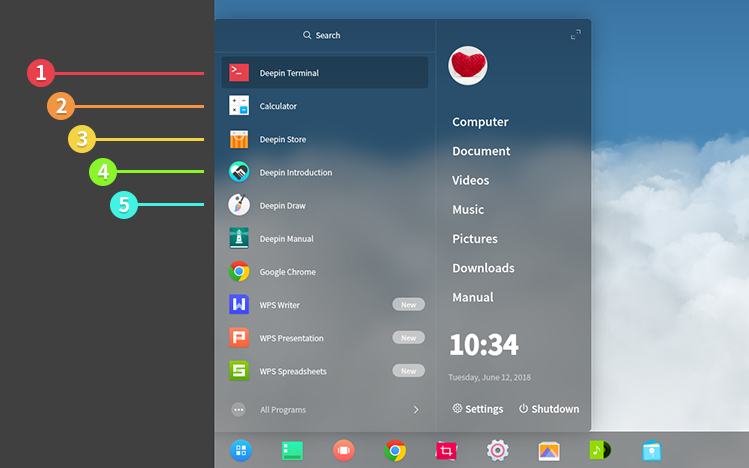
Task: Open the Pictures folder
Action: click(474, 239)
